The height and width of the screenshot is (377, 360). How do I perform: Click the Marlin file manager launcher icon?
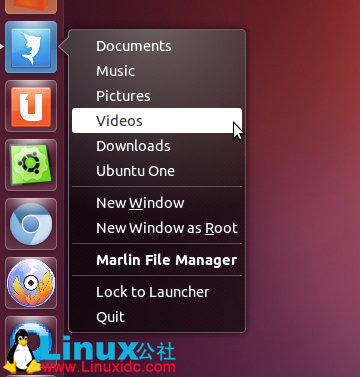click(x=31, y=47)
